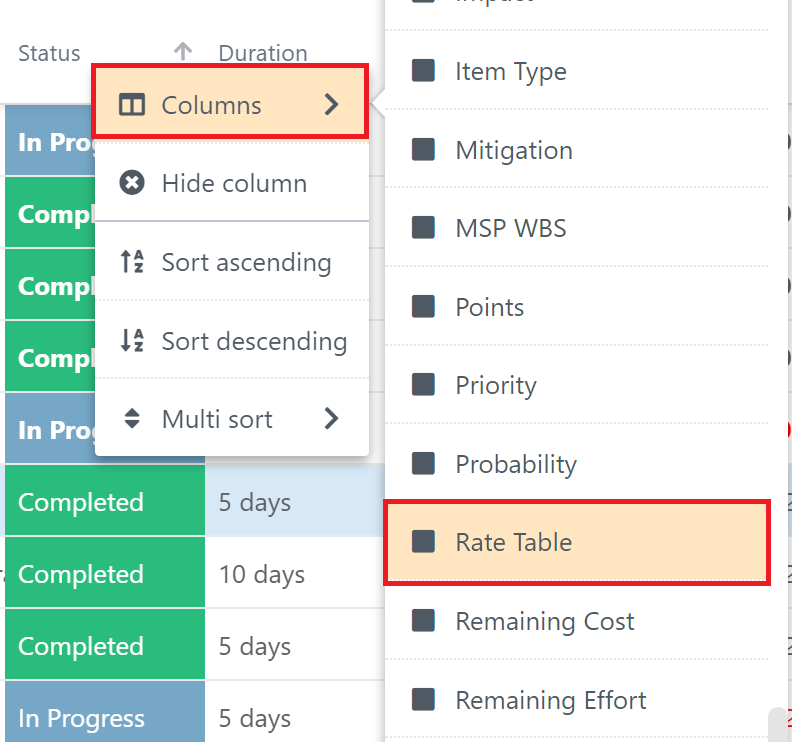The height and width of the screenshot is (742, 792).
Task: Click the Multi sort arrows icon
Action: (132, 418)
